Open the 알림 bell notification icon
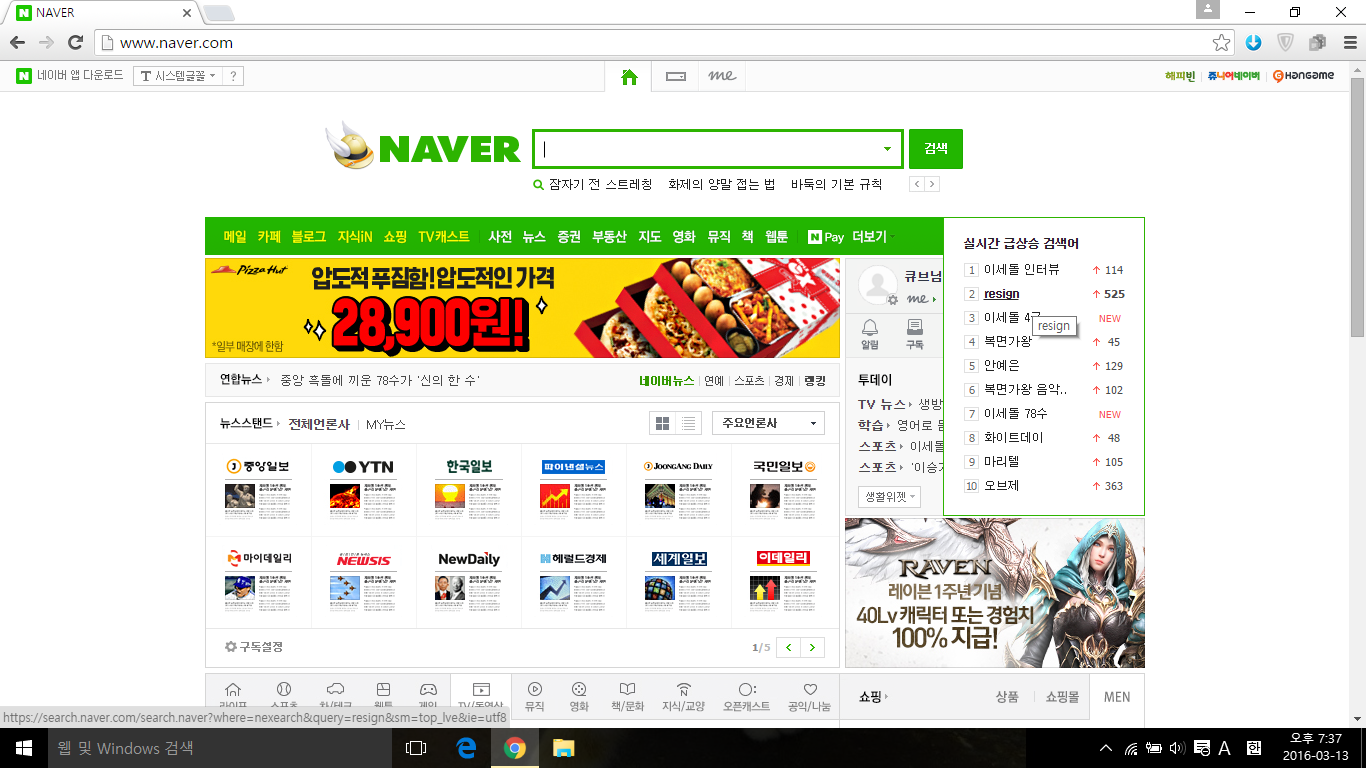1366x768 pixels. [x=869, y=334]
